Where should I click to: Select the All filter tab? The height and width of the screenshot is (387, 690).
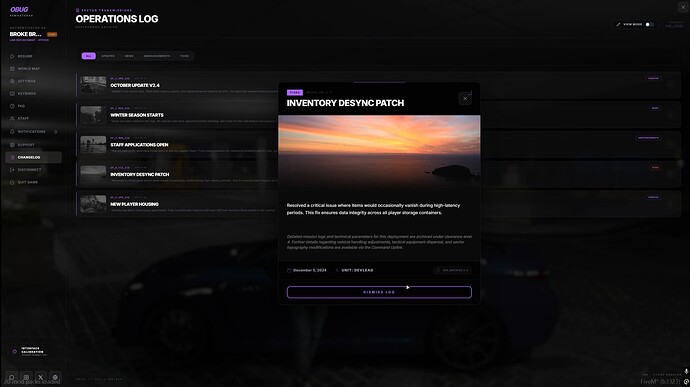pyautogui.click(x=88, y=56)
